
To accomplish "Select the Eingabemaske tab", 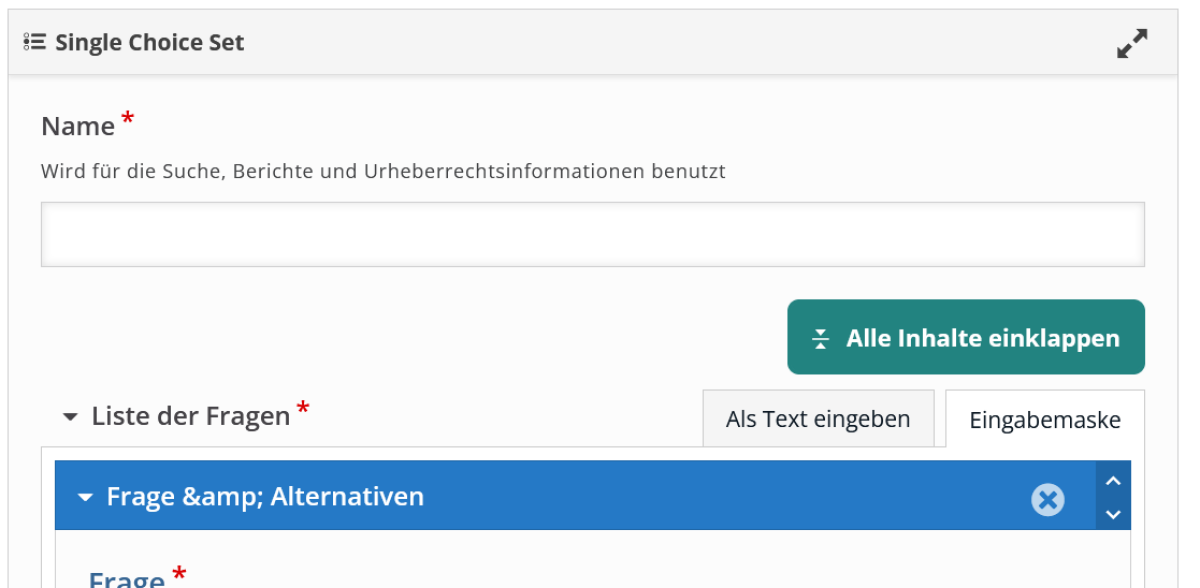I will coord(1044,420).
